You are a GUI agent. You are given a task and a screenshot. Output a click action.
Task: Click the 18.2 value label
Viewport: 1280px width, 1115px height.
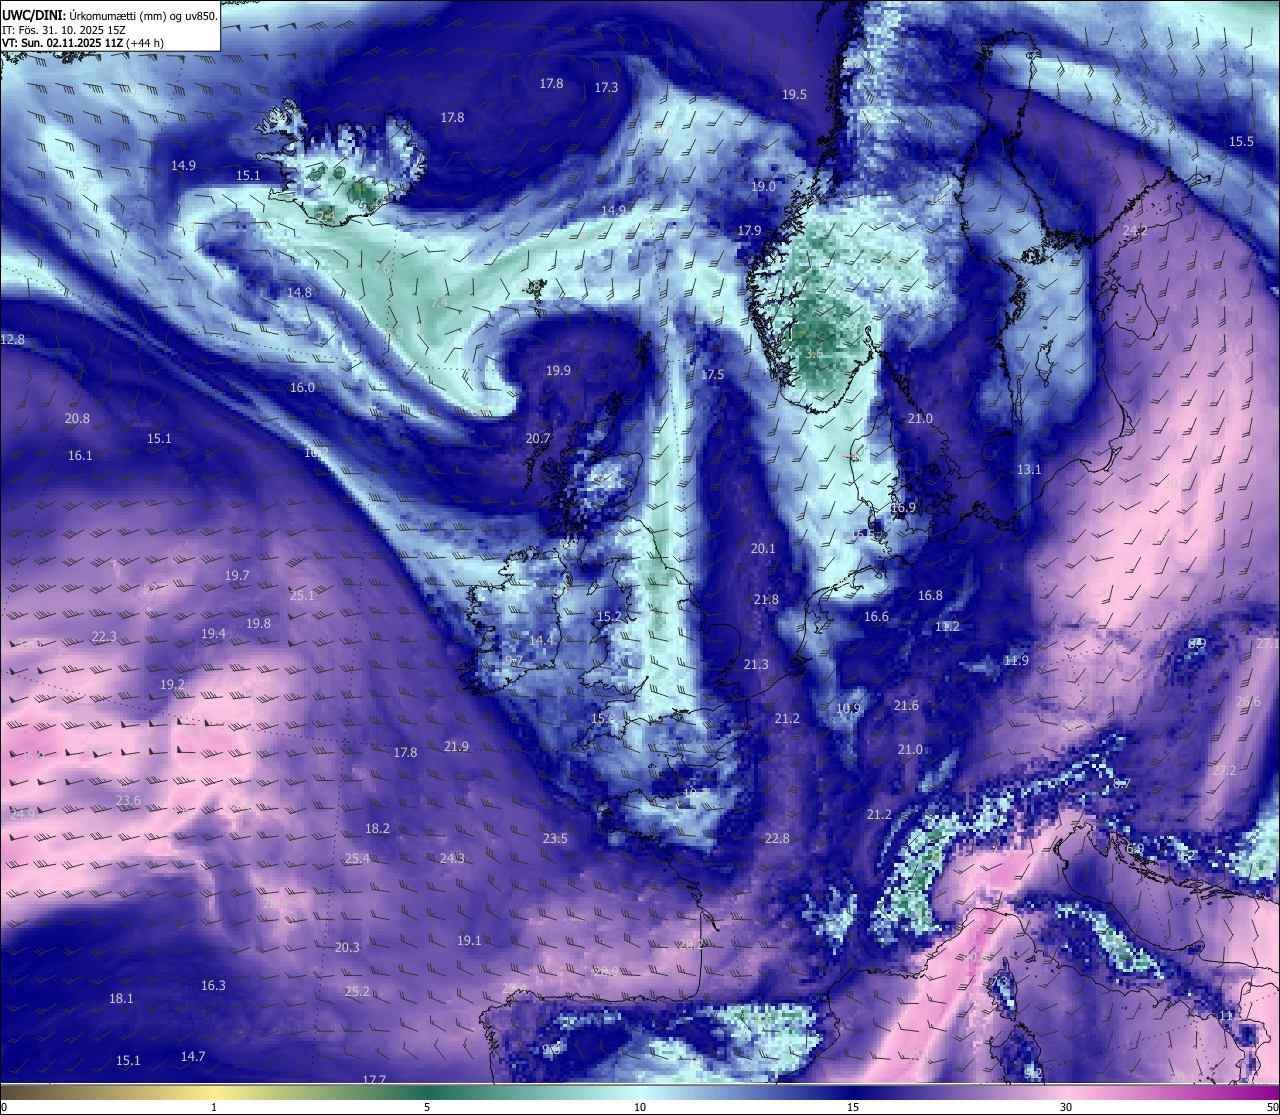377,829
